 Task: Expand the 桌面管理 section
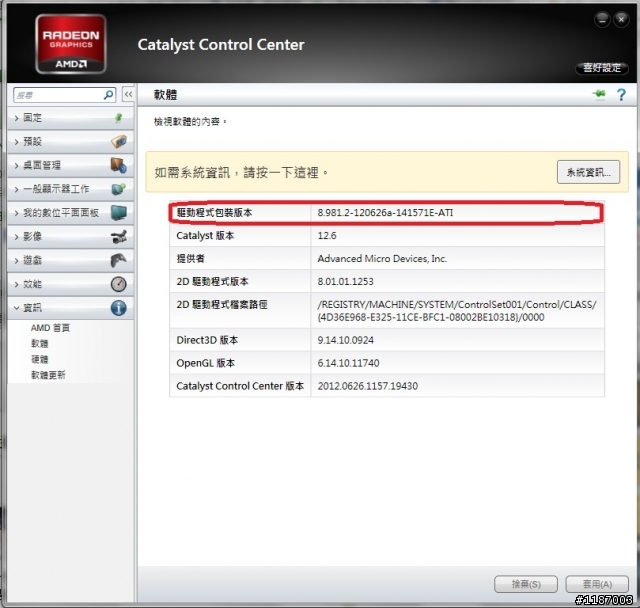coord(70,165)
